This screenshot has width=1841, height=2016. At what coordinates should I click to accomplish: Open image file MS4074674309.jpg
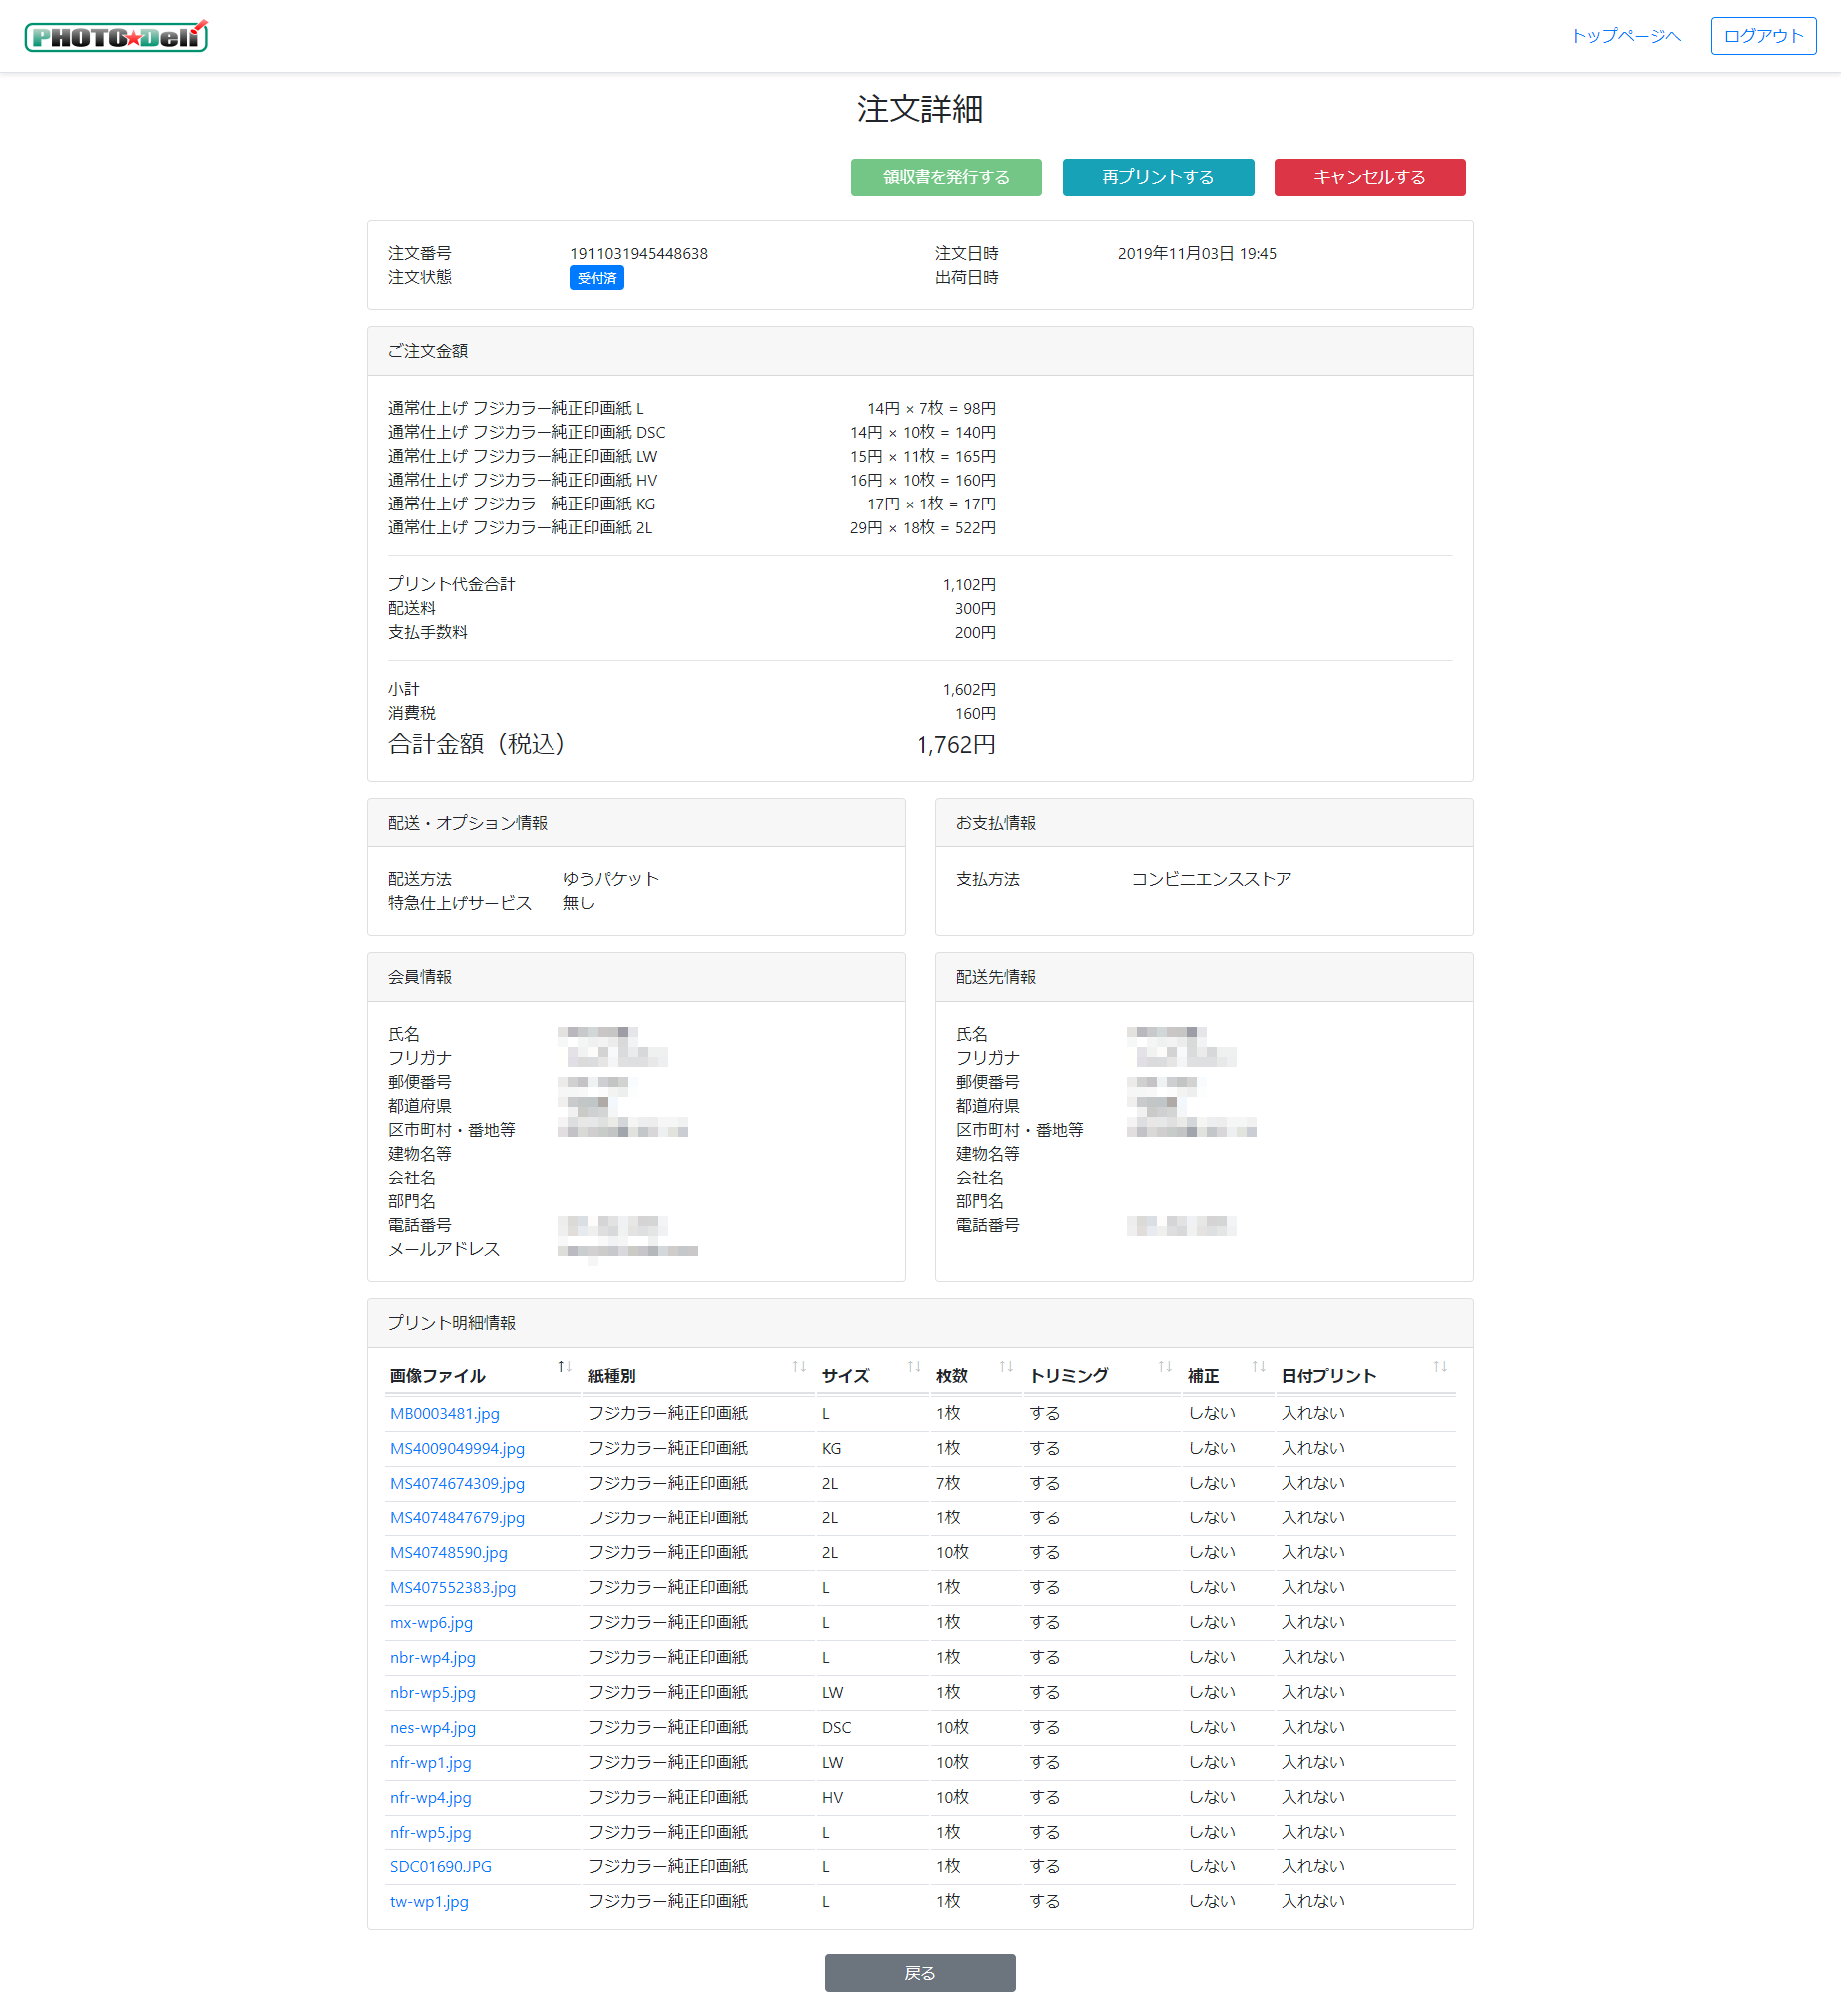(457, 1483)
